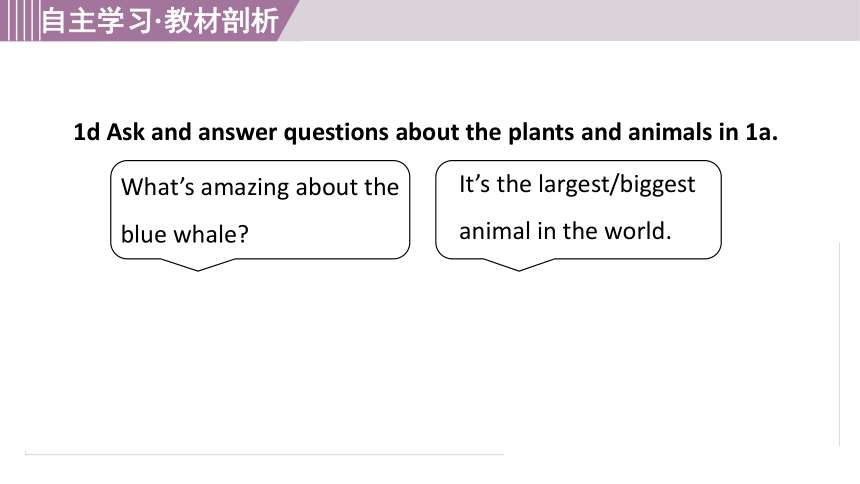Click the word "amazing" in left bubble
The image size is (860, 484).
pos(245,188)
